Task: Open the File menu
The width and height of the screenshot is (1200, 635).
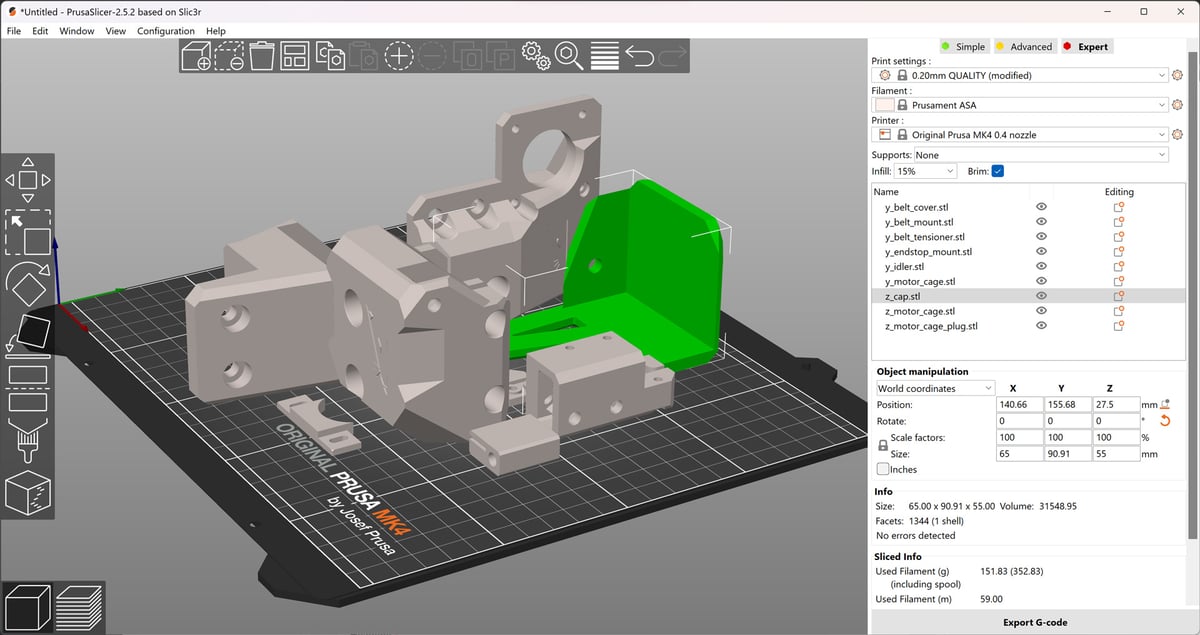Action: (14, 31)
